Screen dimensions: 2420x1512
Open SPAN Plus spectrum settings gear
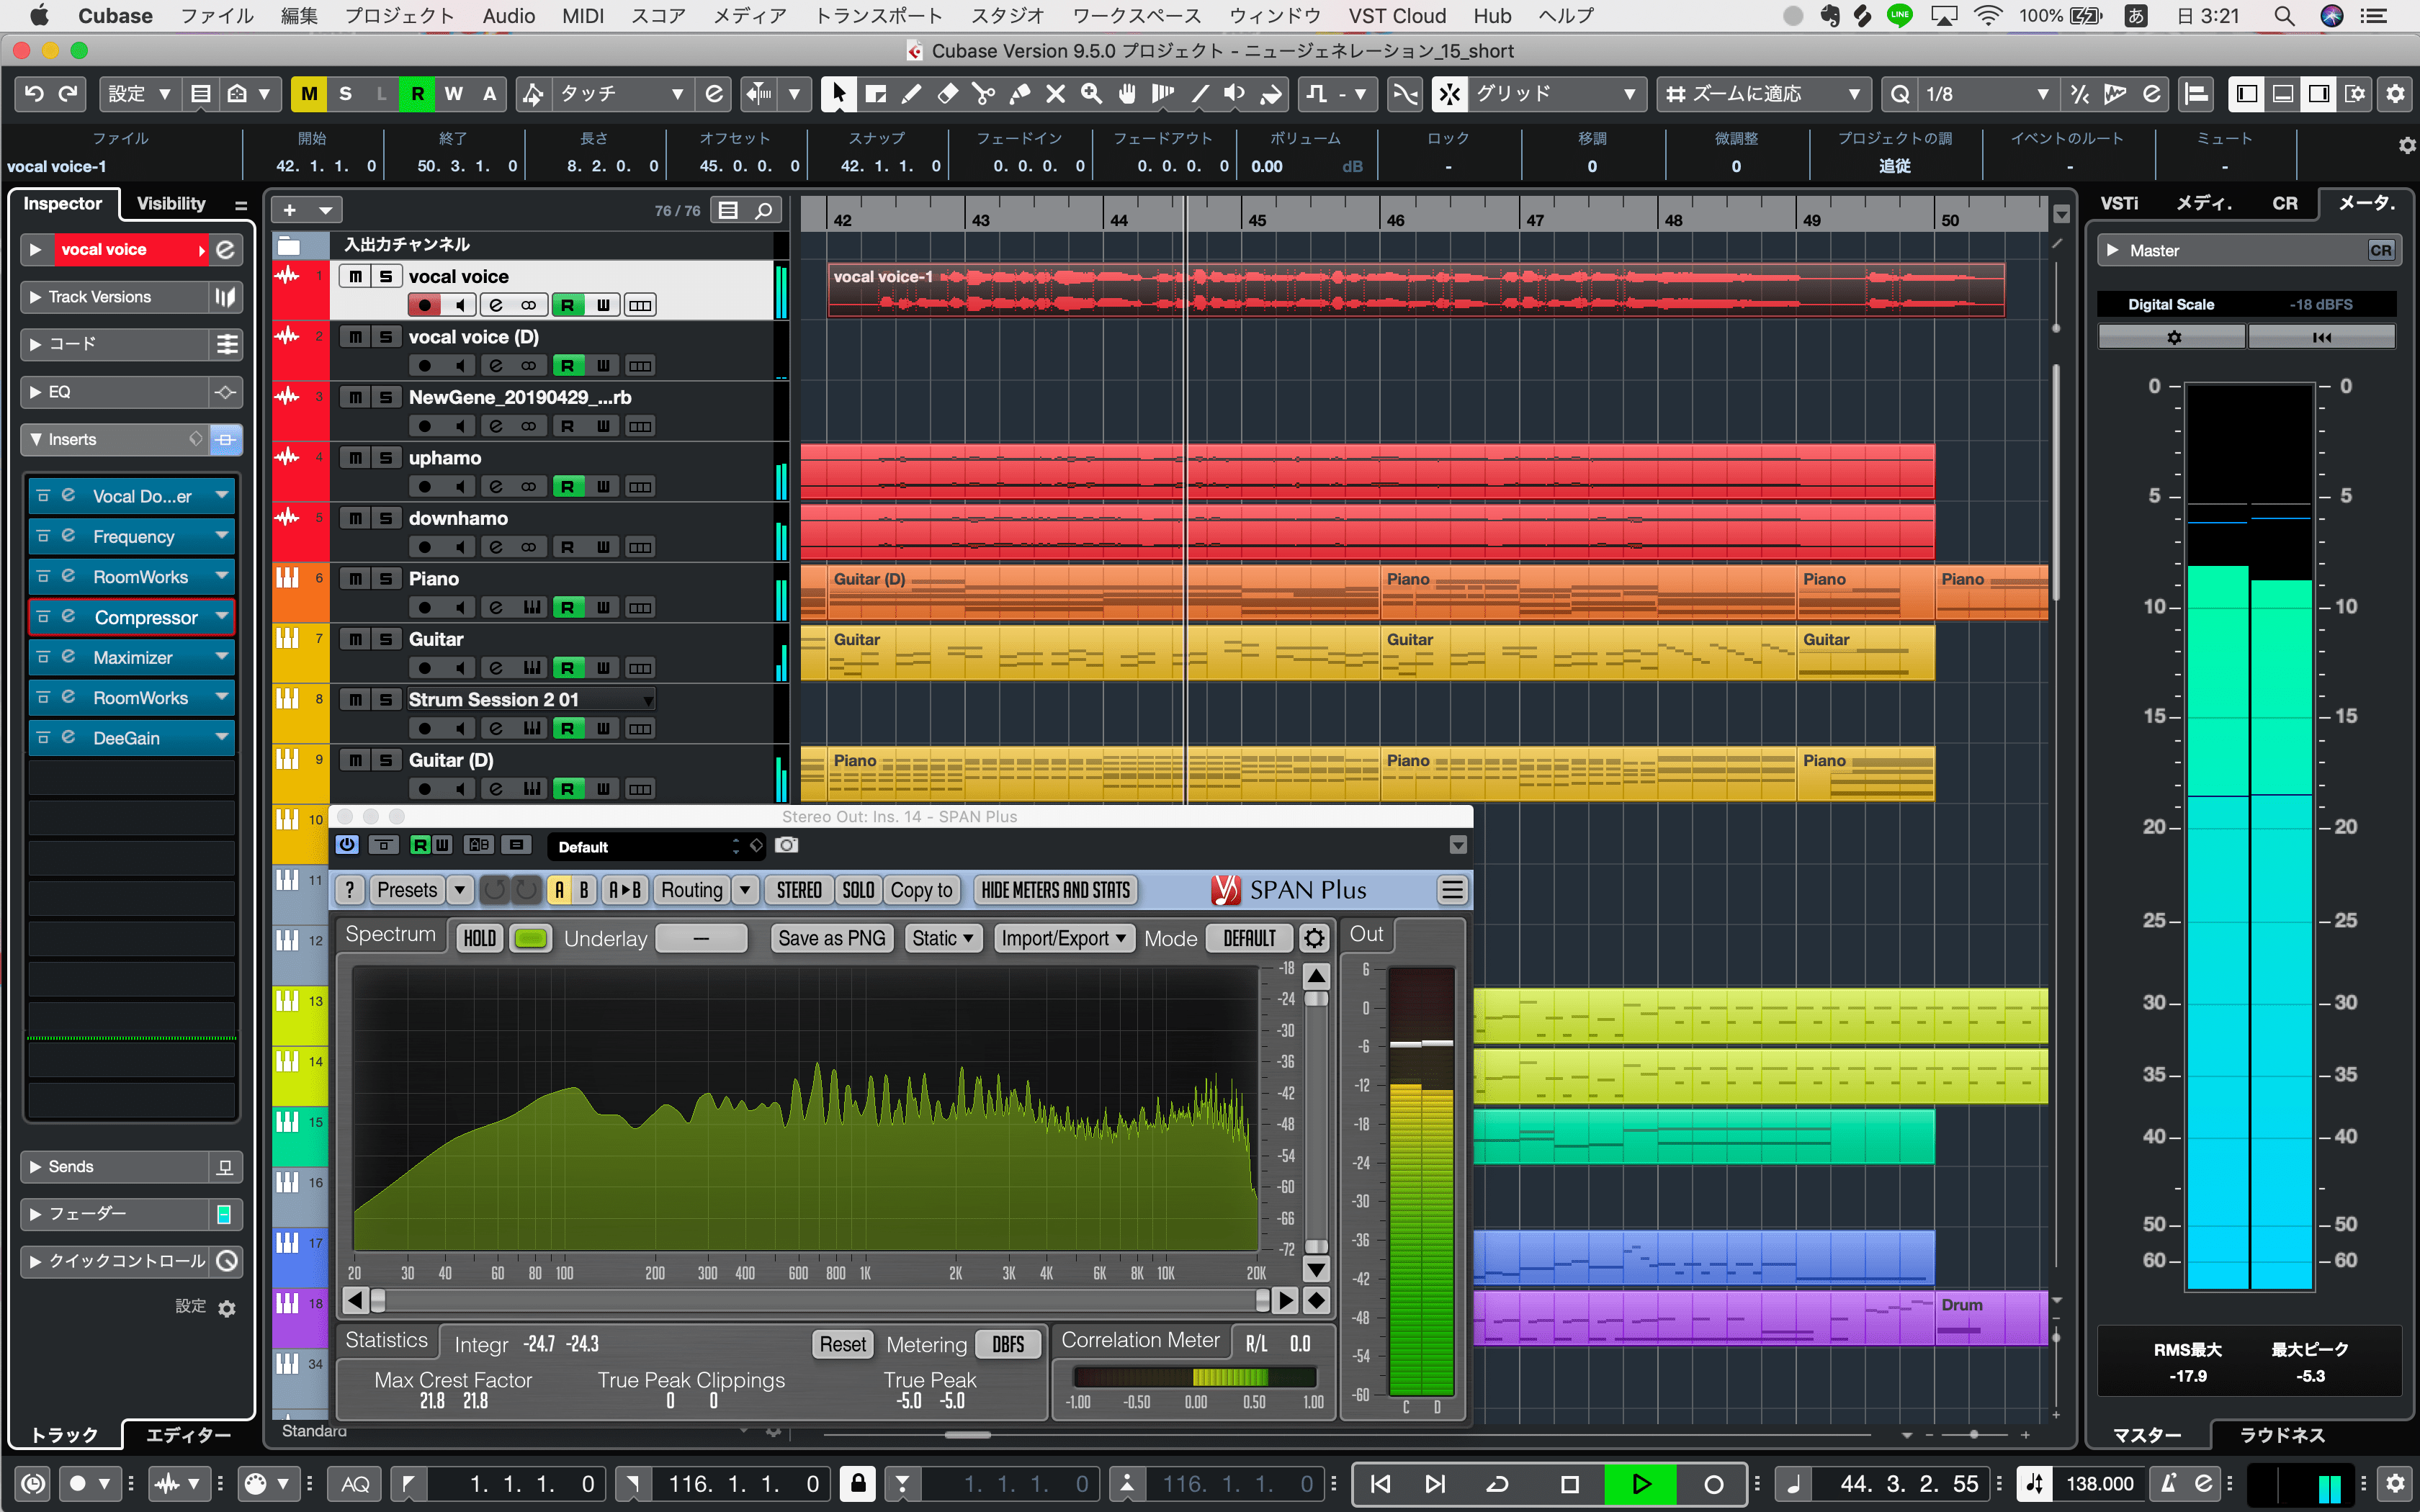click(1314, 938)
